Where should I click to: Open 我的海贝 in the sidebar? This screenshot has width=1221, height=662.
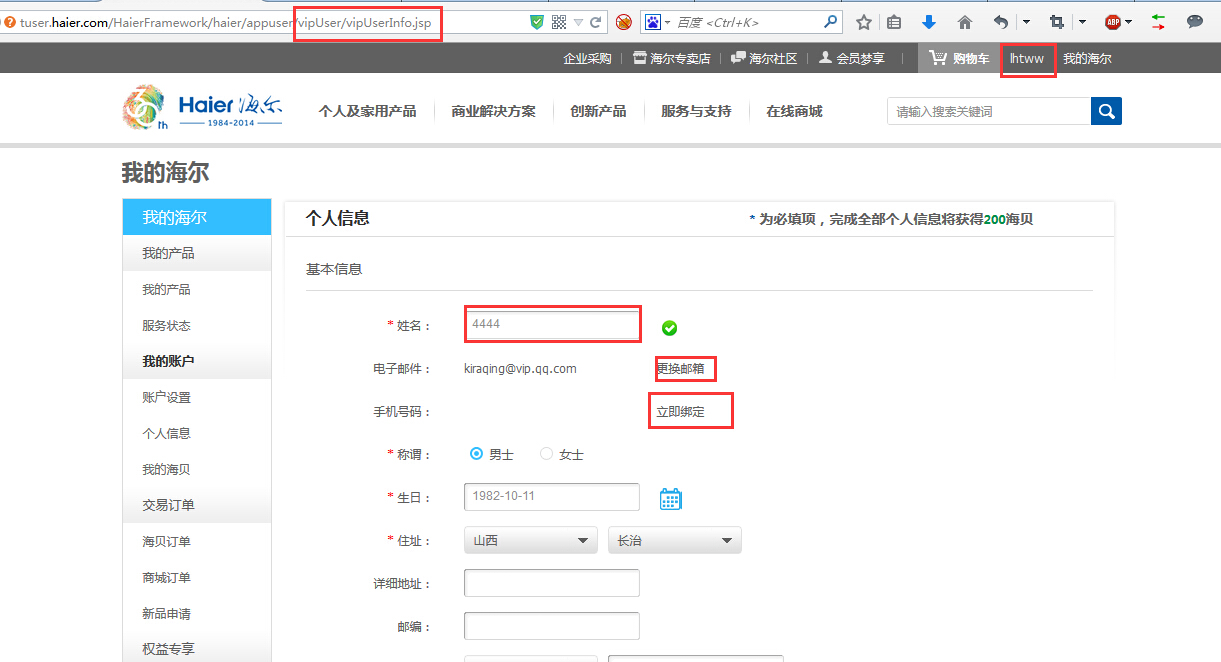click(166, 470)
